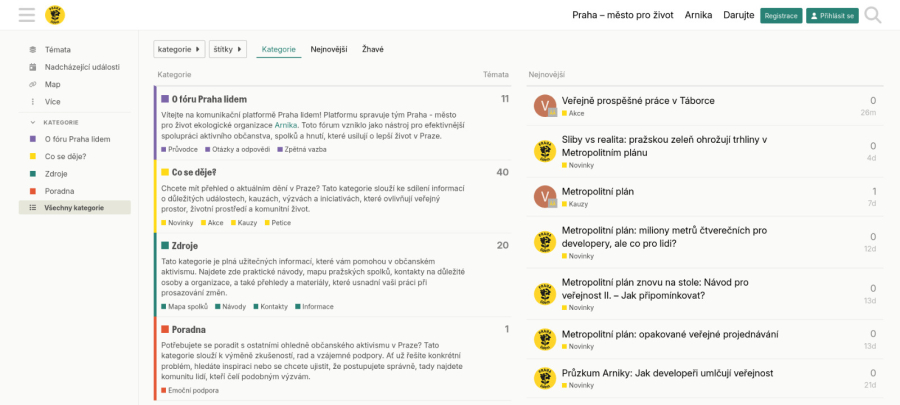Expand the Více sidebar menu
This screenshot has height=405, width=900.
[52, 101]
